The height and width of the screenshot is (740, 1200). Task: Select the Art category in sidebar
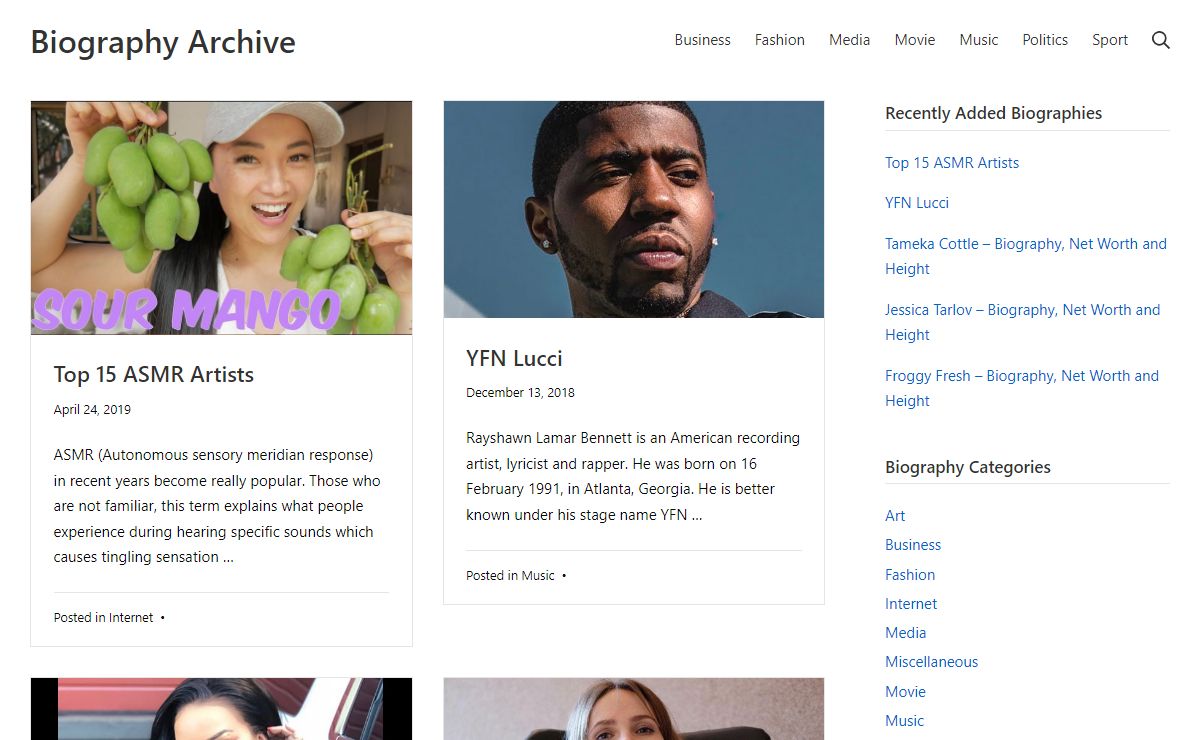click(x=895, y=516)
